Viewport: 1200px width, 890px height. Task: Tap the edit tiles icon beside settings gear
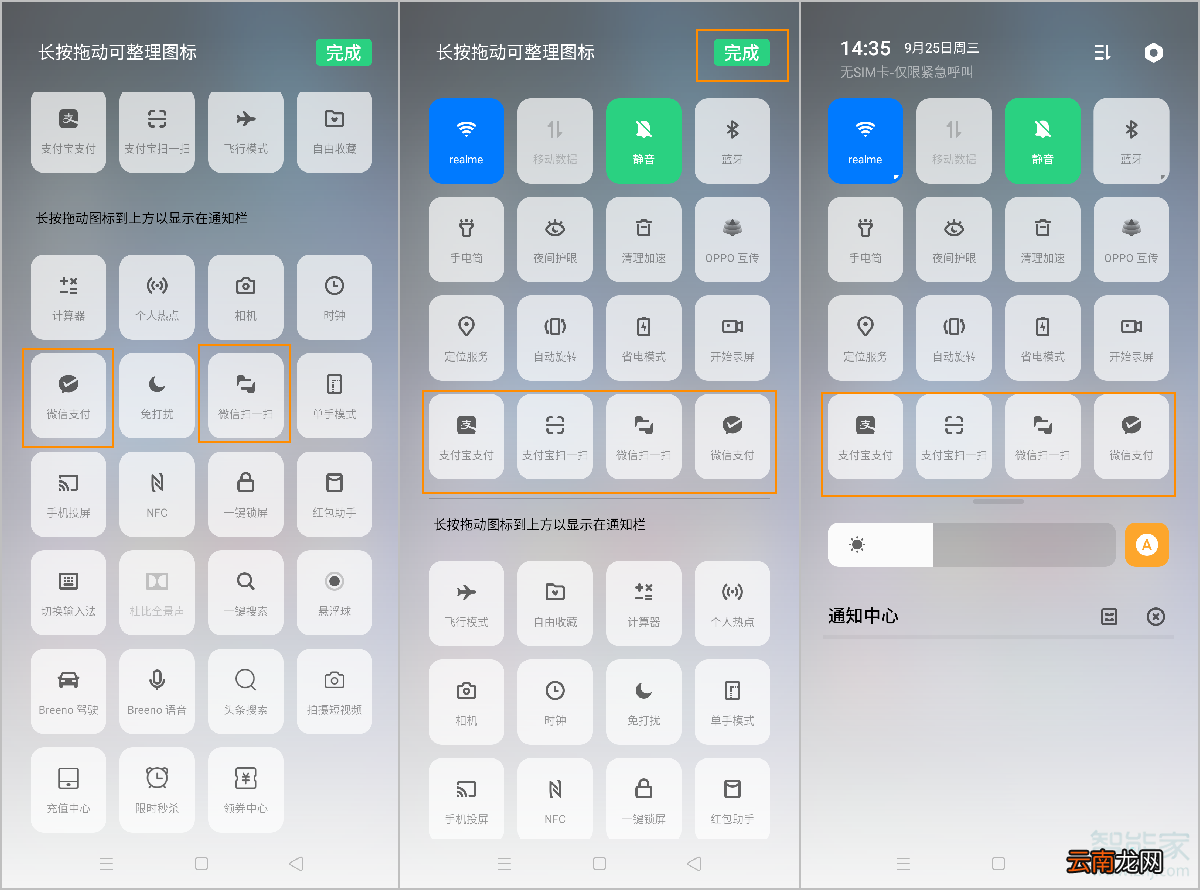(x=1102, y=53)
